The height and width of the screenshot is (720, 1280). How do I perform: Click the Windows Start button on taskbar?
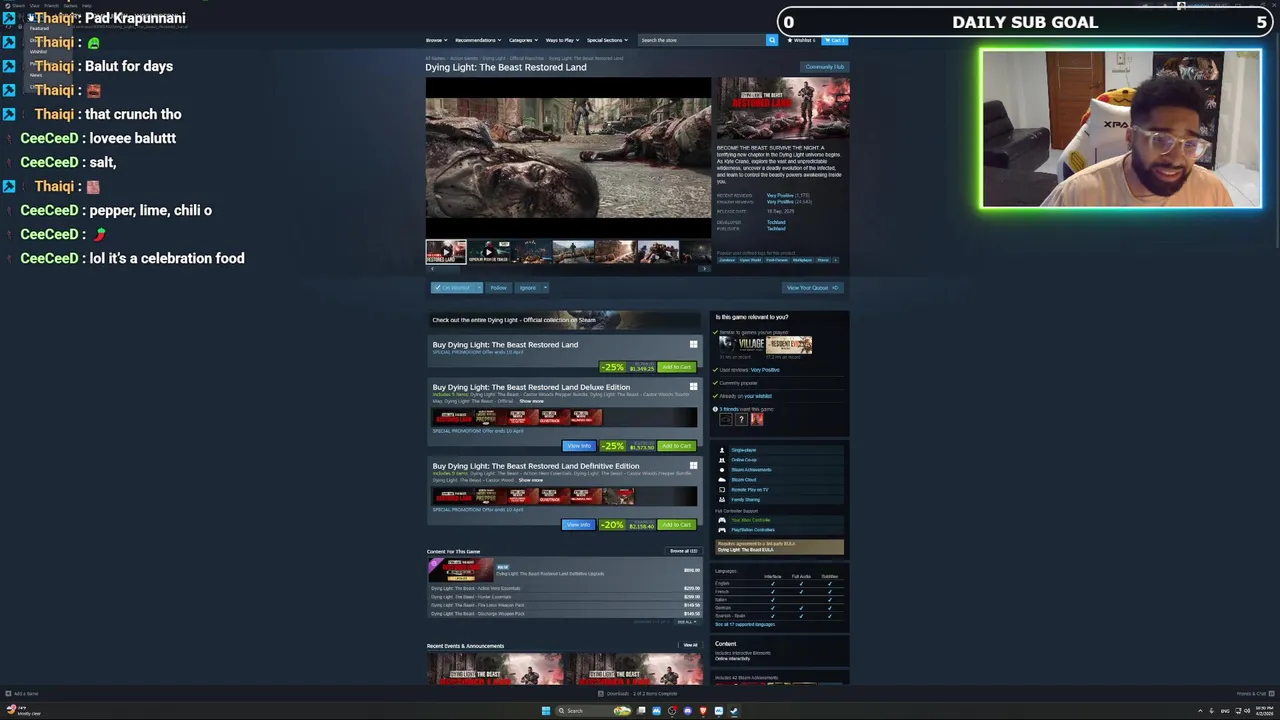tap(546, 711)
